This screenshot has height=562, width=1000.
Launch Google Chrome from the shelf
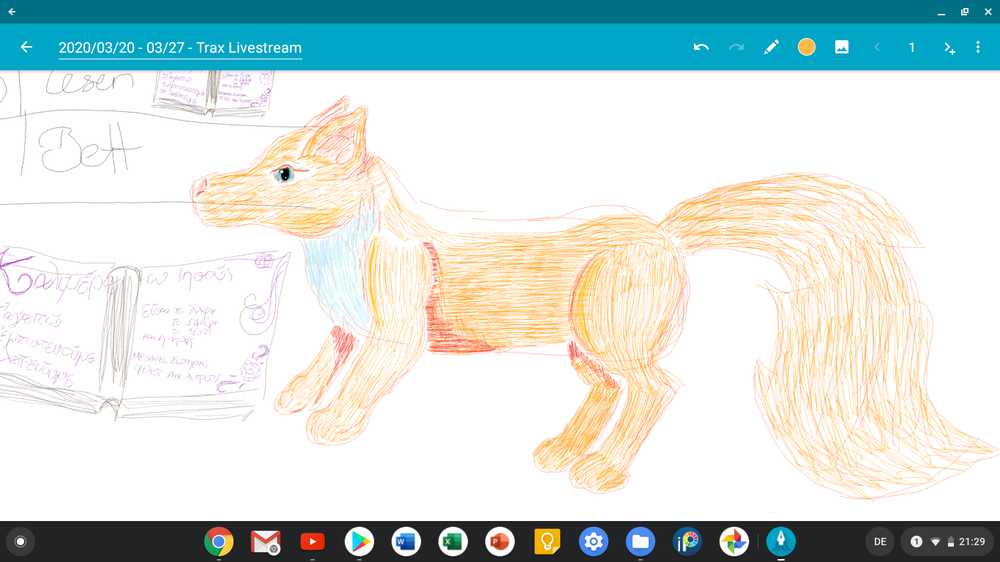219,542
